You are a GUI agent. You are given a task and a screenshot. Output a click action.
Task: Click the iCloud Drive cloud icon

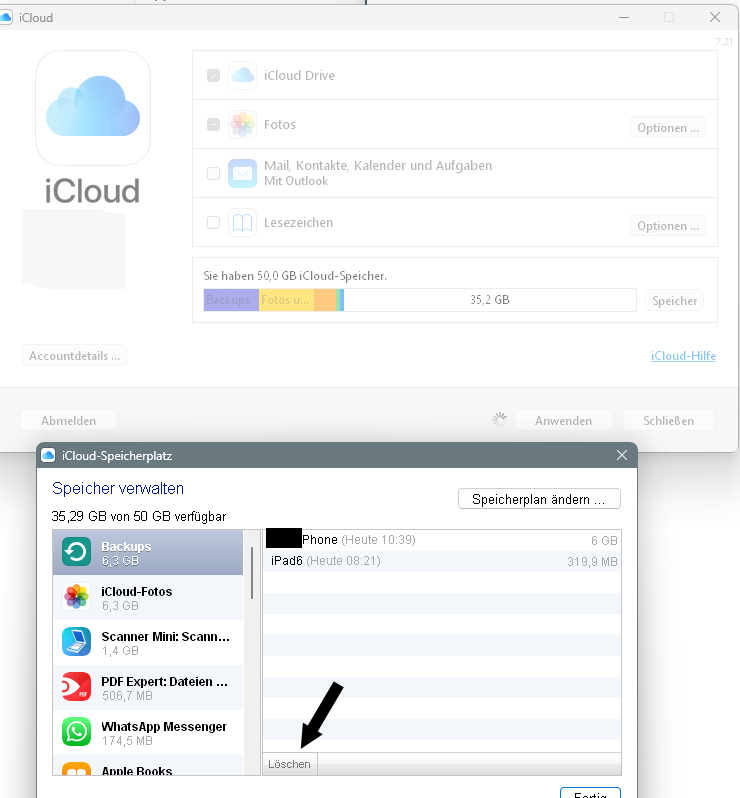tap(242, 75)
